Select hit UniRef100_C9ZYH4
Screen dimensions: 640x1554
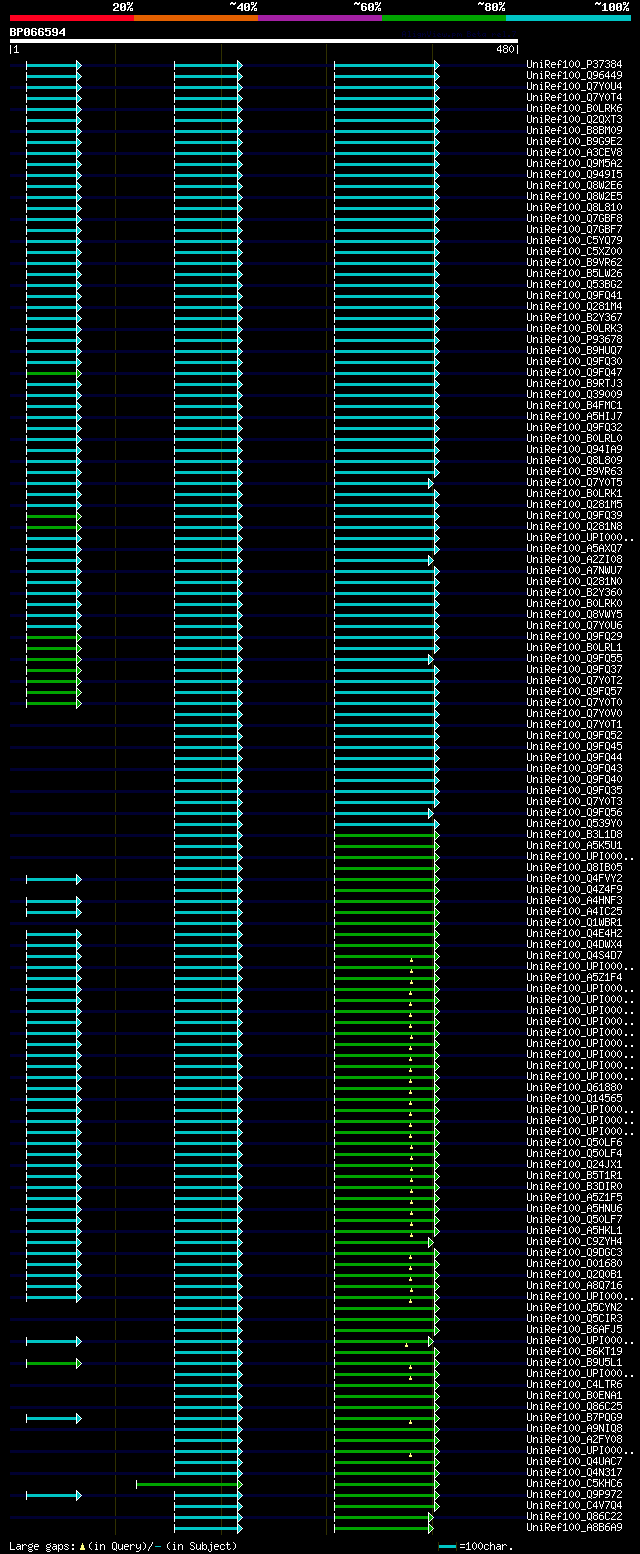click(574, 1241)
